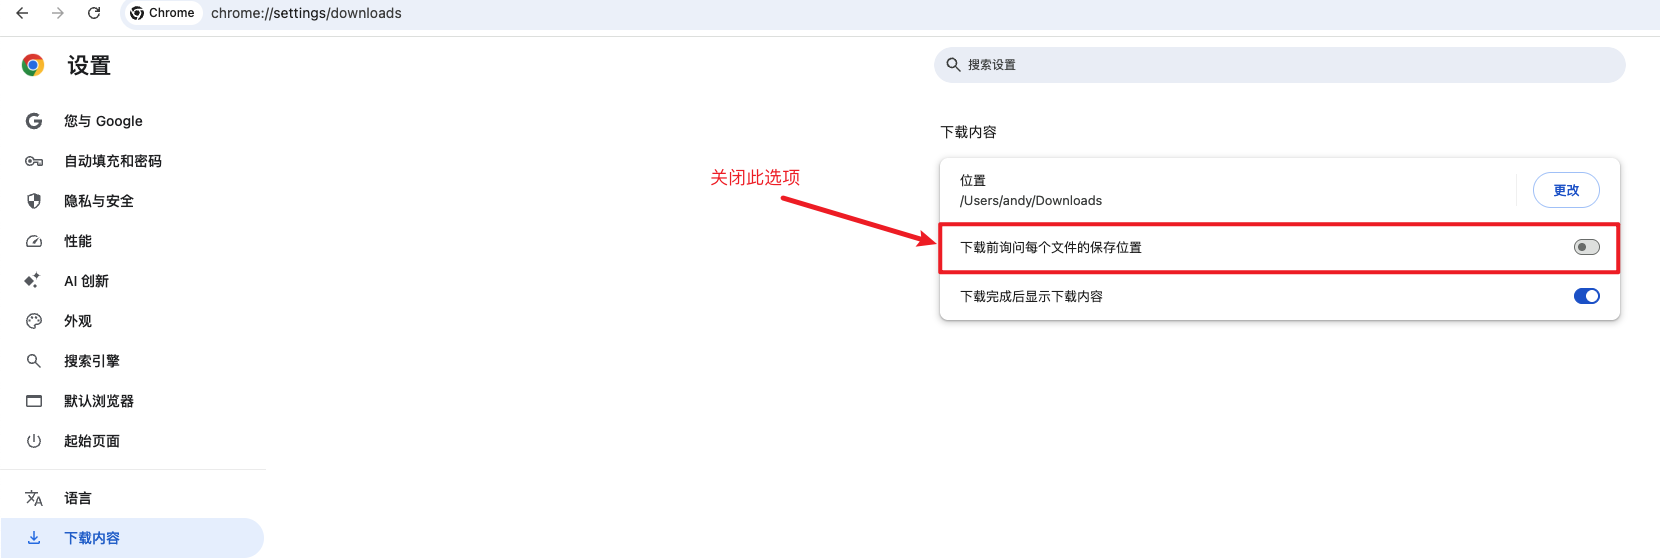Click the Chrome site info chip
The width and height of the screenshot is (1660, 560).
pos(162,13)
